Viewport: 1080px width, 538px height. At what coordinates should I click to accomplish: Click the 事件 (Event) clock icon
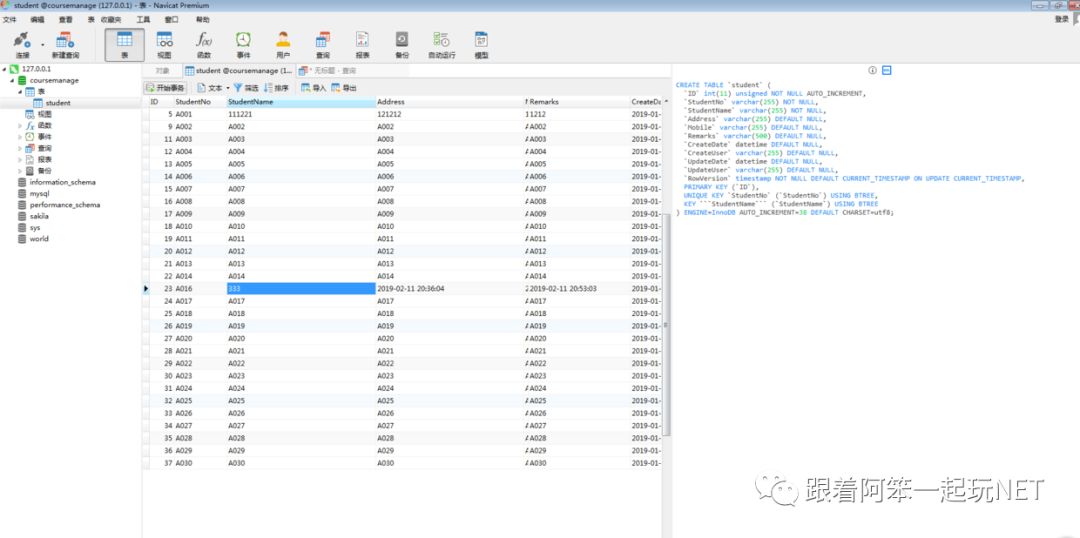coord(243,43)
